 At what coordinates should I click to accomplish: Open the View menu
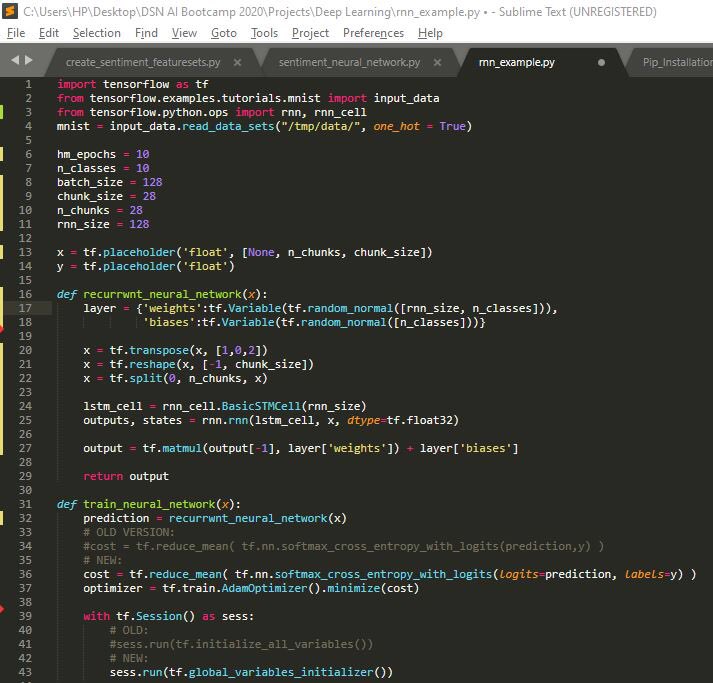point(184,33)
